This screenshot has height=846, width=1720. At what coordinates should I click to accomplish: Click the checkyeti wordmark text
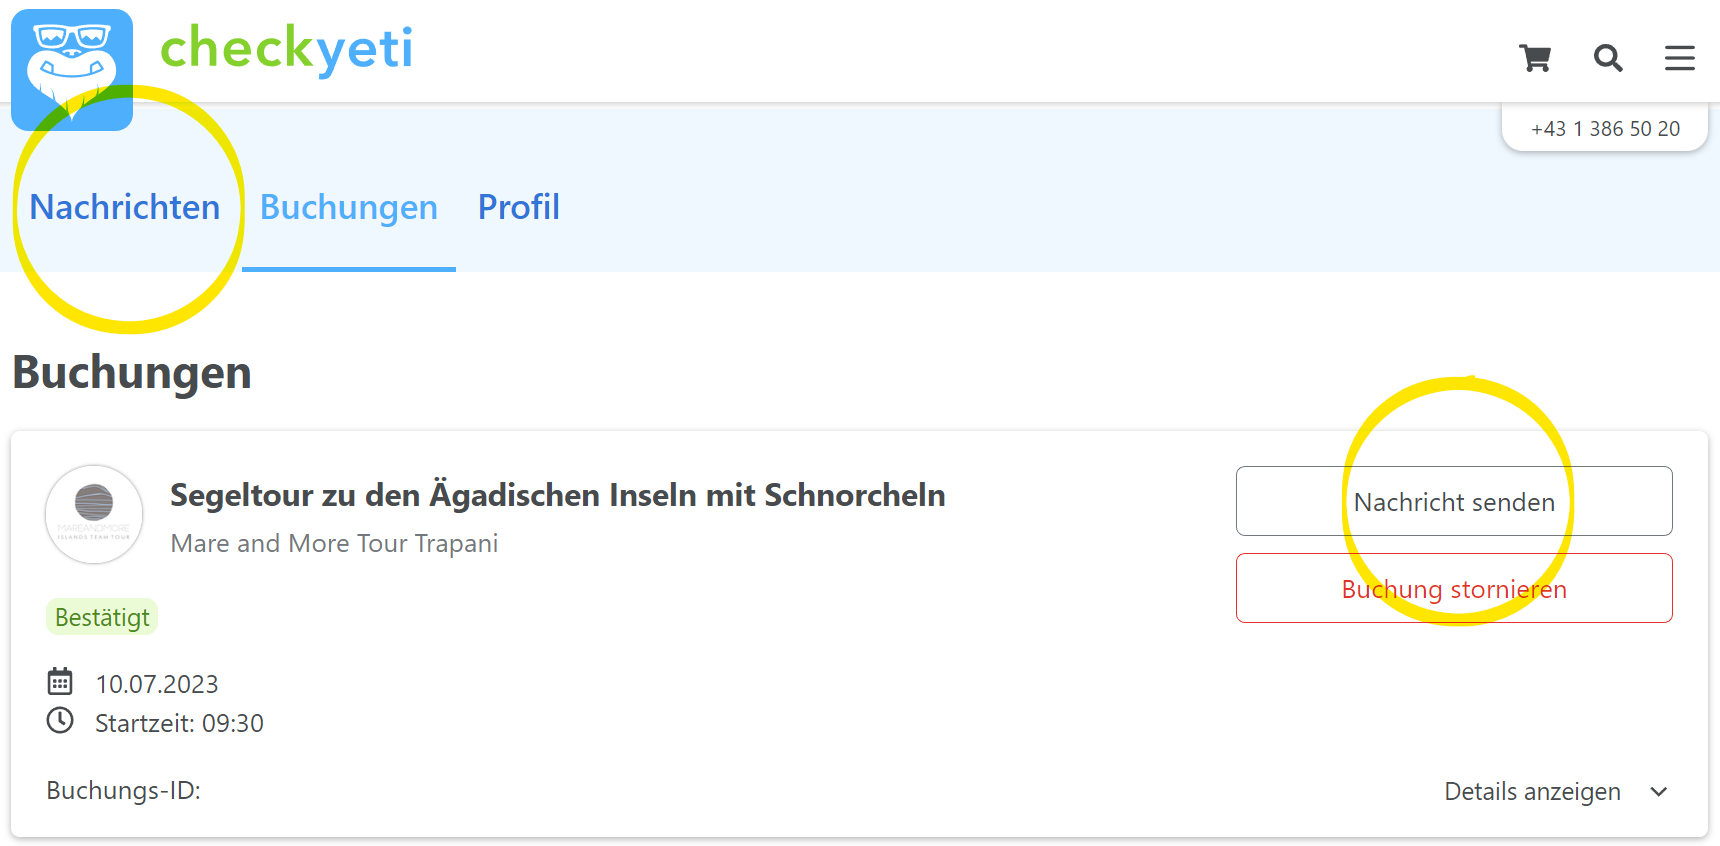(286, 48)
